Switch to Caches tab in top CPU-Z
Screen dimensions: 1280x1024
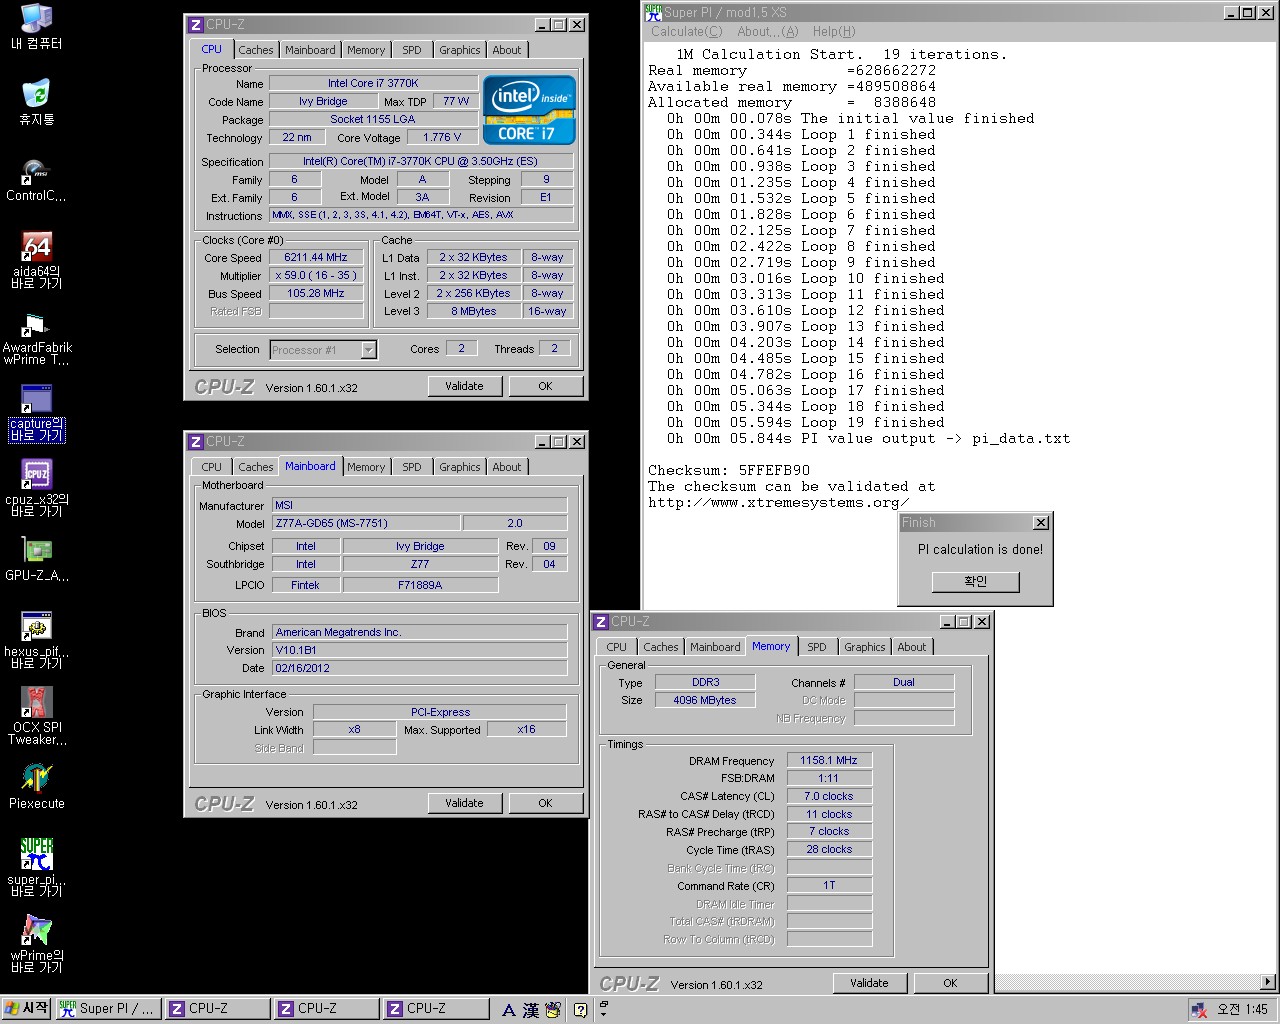tap(255, 50)
